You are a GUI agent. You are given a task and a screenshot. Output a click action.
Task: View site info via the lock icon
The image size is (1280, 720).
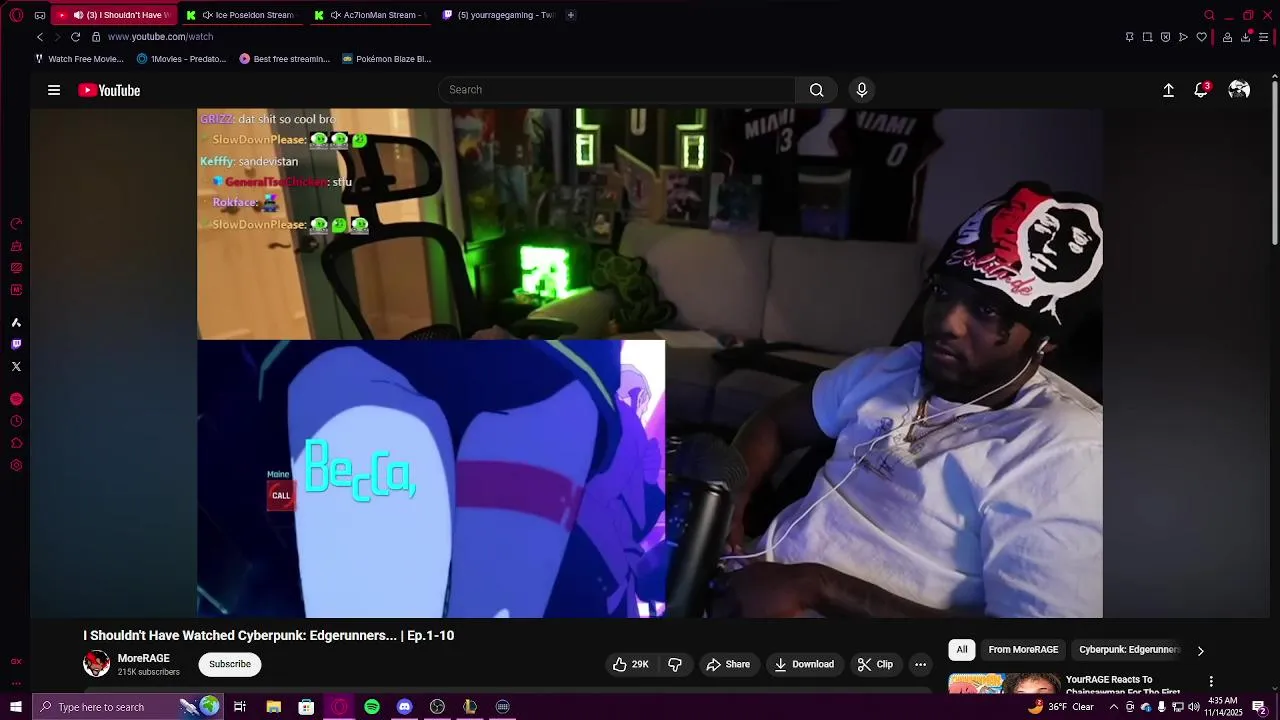(x=96, y=37)
